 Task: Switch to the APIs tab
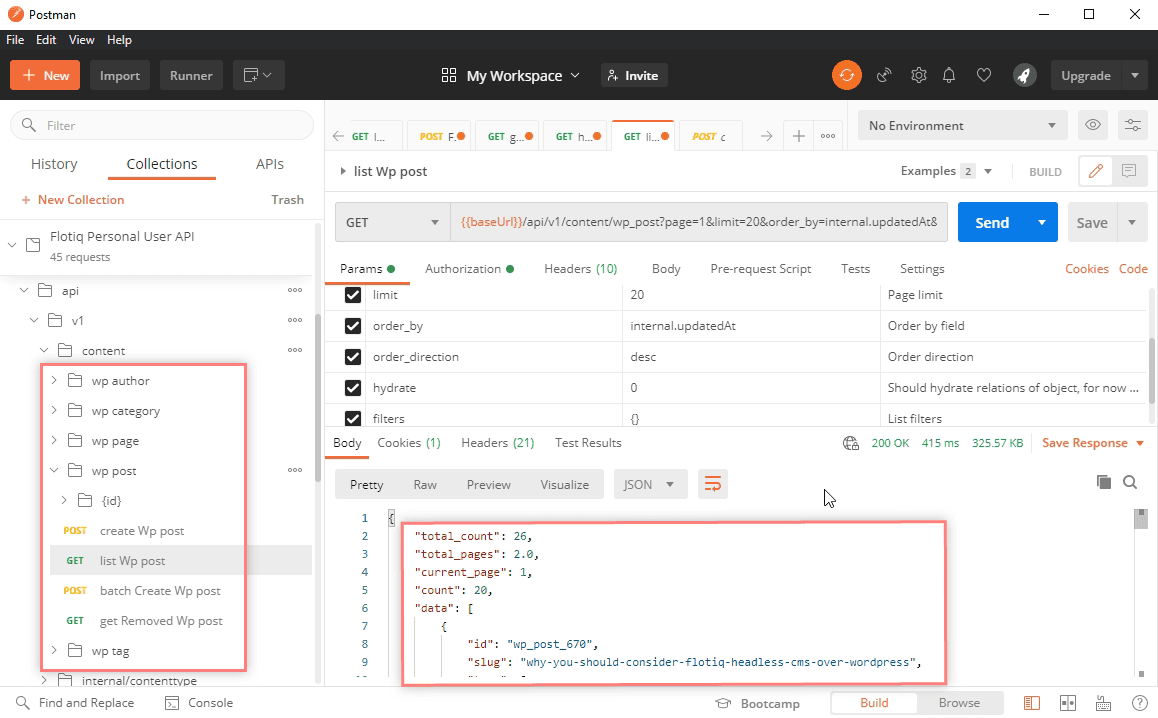270,164
